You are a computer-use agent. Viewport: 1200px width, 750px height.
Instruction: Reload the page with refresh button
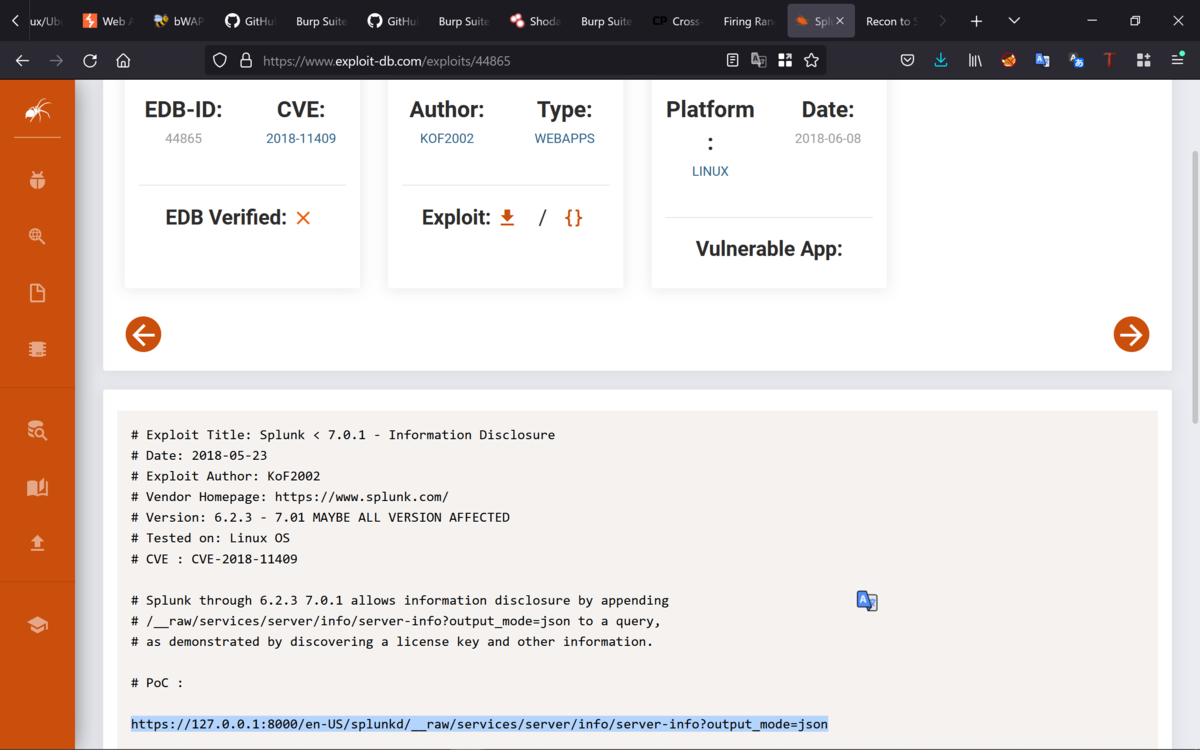pyautogui.click(x=90, y=61)
